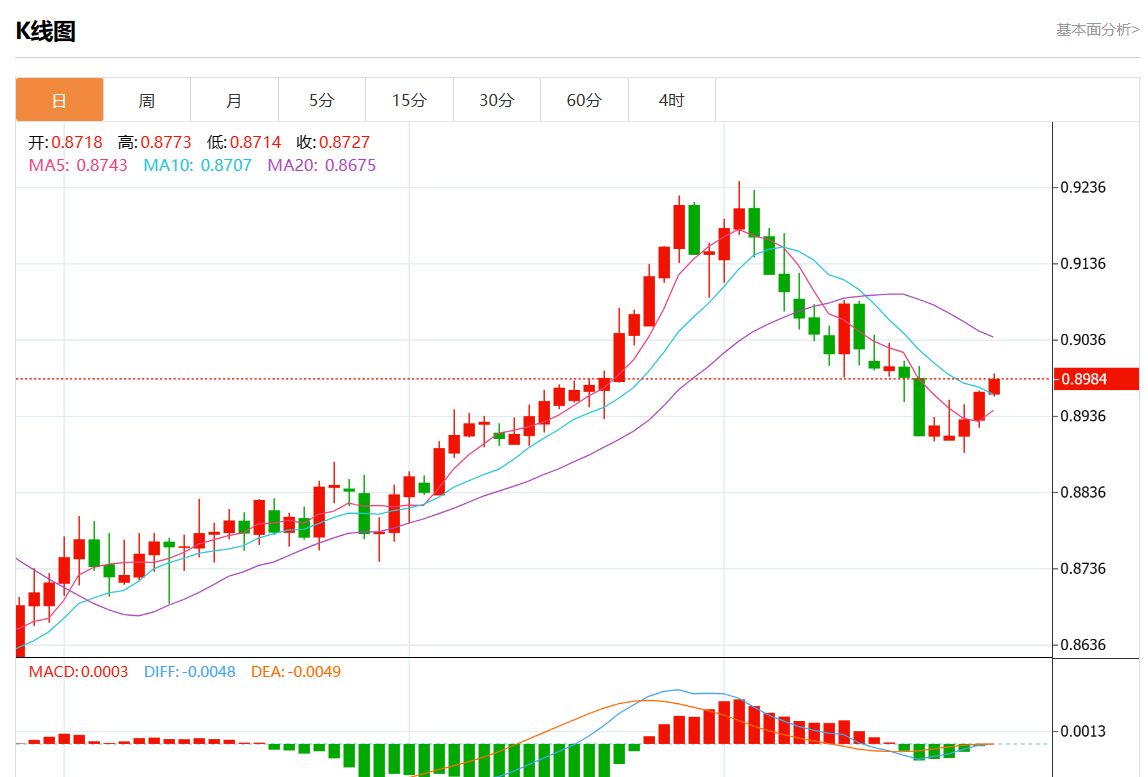Click the 低: 0.8714 low price
Image resolution: width=1148 pixels, height=777 pixels.
coord(244,142)
